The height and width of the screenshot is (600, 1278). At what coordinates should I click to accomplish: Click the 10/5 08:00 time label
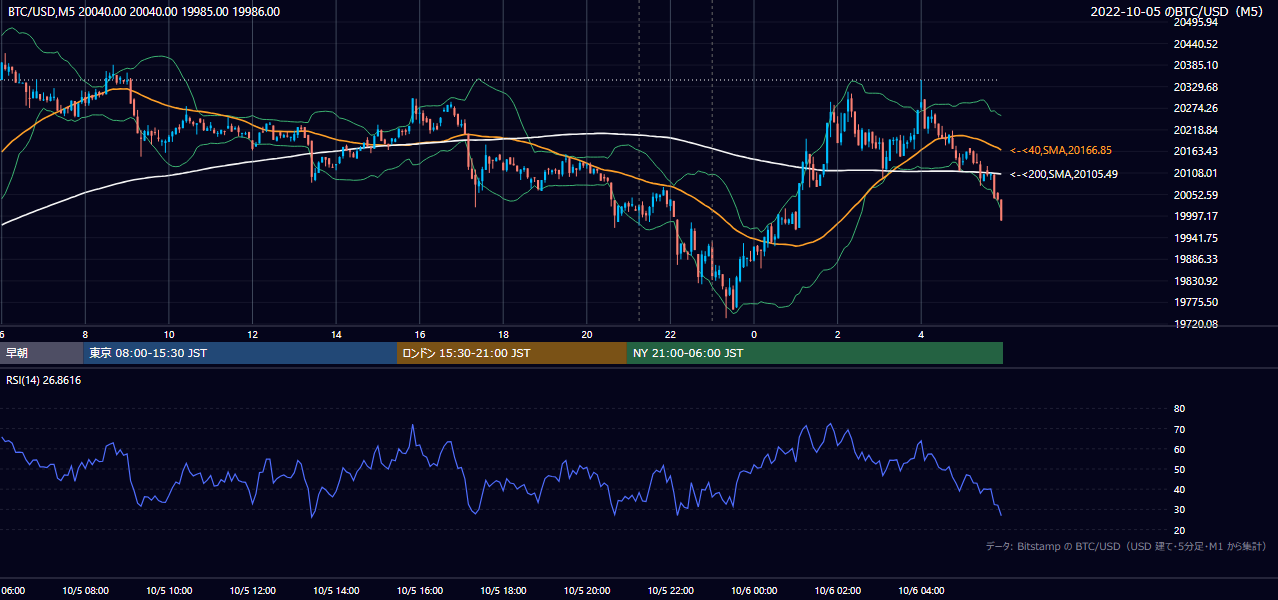coord(85,591)
